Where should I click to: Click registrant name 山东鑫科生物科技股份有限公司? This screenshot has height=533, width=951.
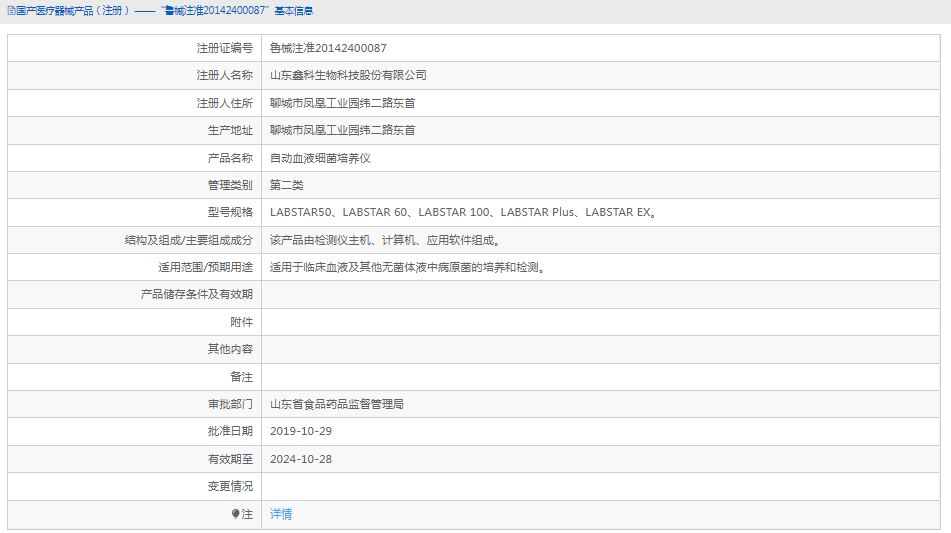pos(348,75)
